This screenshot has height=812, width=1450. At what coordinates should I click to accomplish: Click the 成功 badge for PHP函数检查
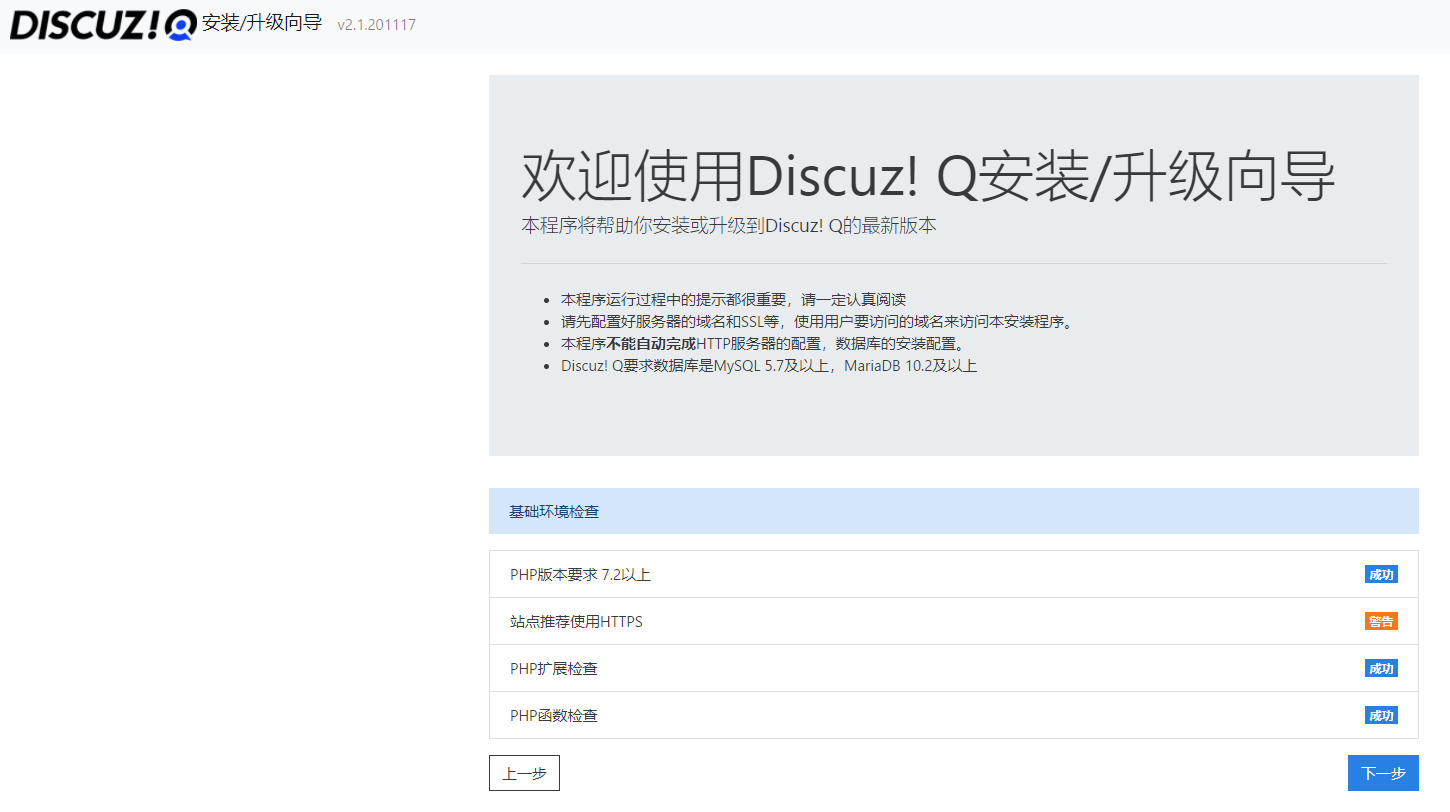(x=1380, y=715)
